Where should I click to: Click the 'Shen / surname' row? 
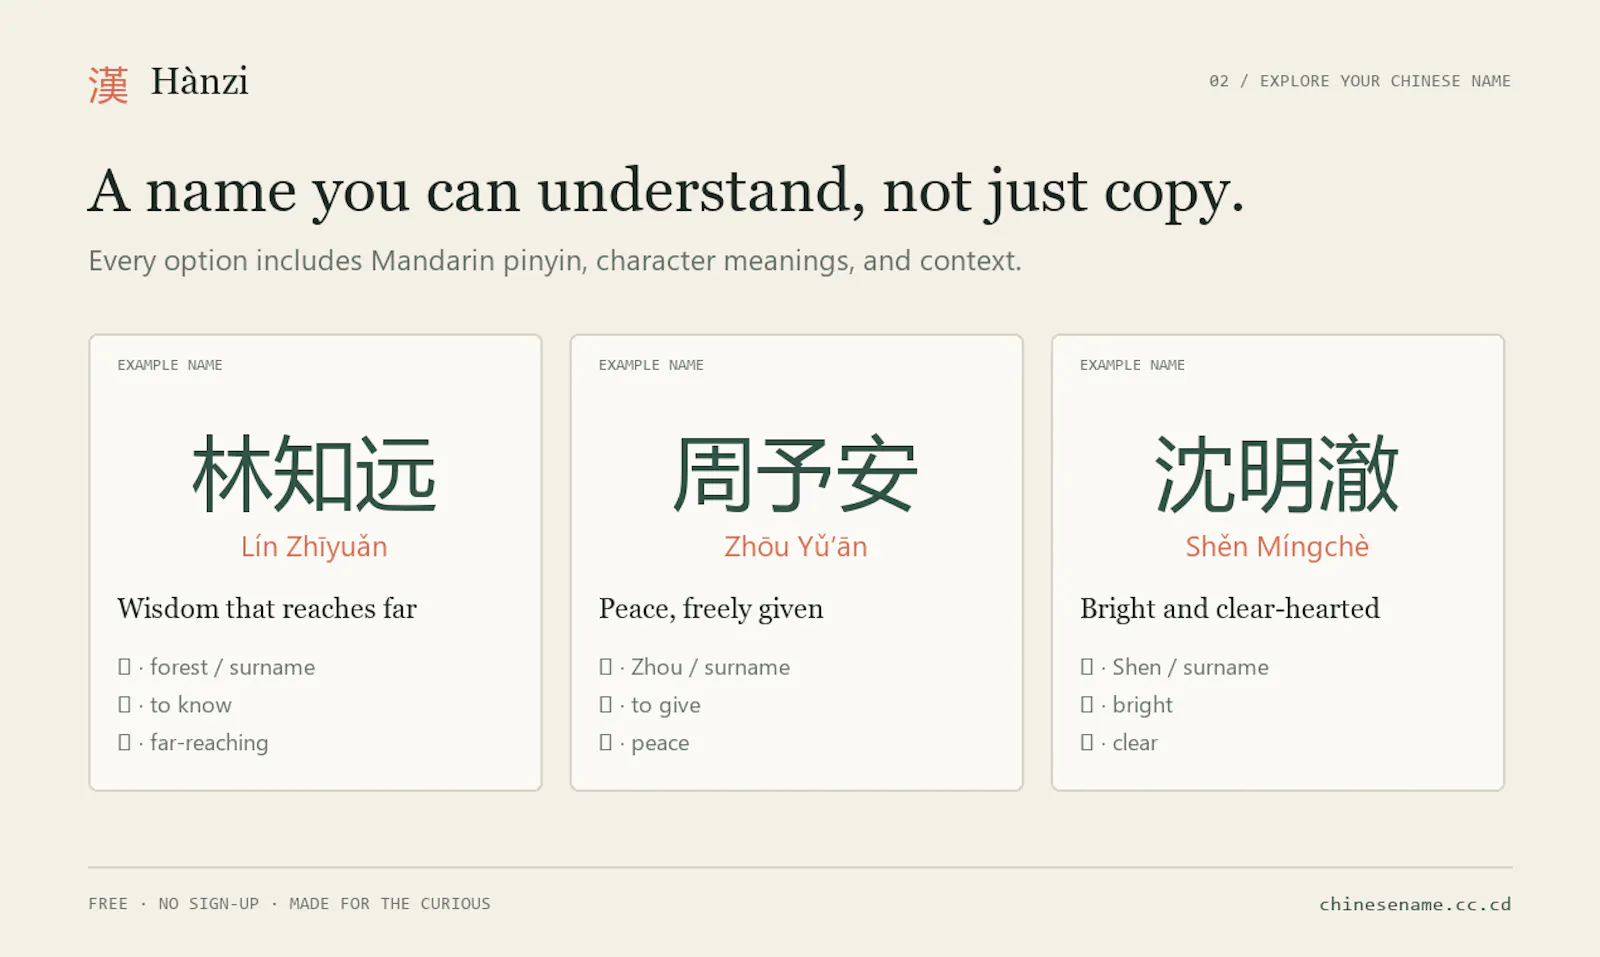1174,667
